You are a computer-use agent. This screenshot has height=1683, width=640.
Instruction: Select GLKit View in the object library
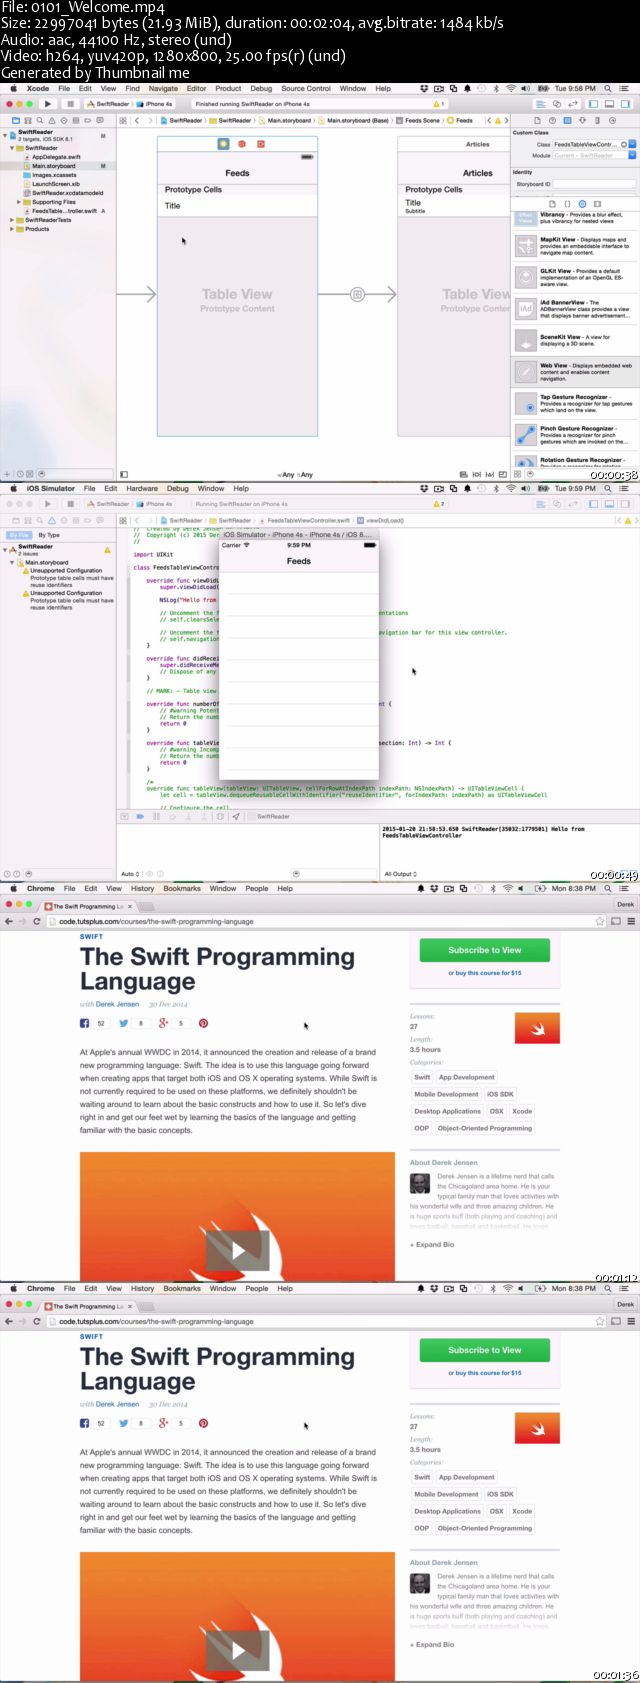click(575, 278)
